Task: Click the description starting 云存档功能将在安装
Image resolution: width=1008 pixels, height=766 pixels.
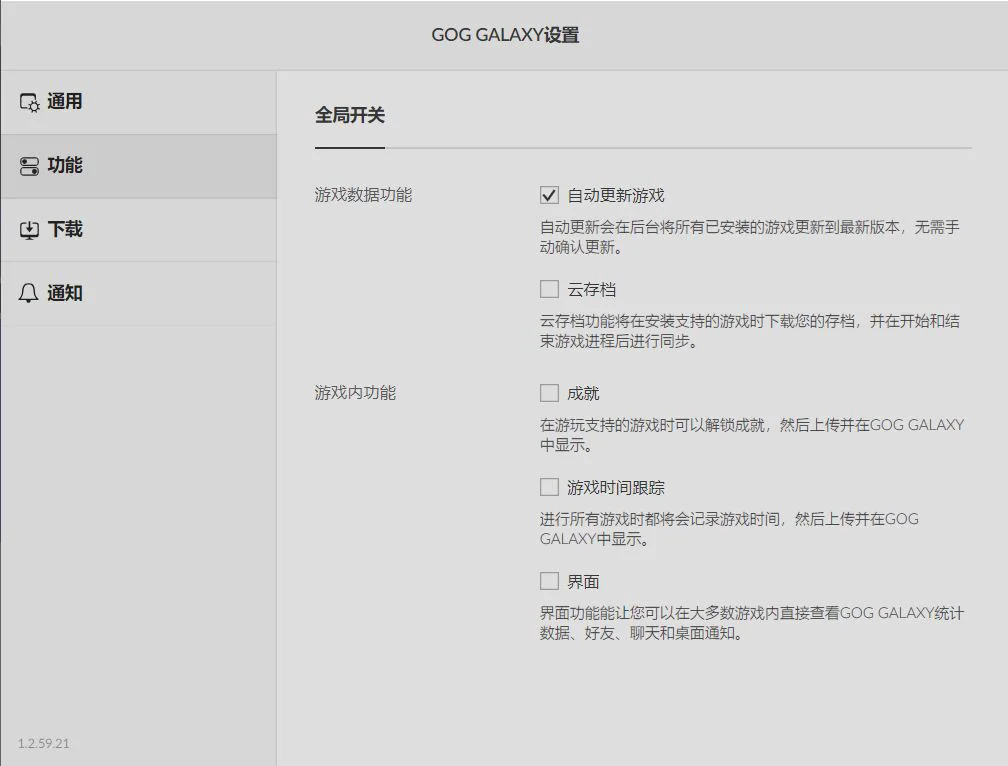Action: [x=750, y=331]
